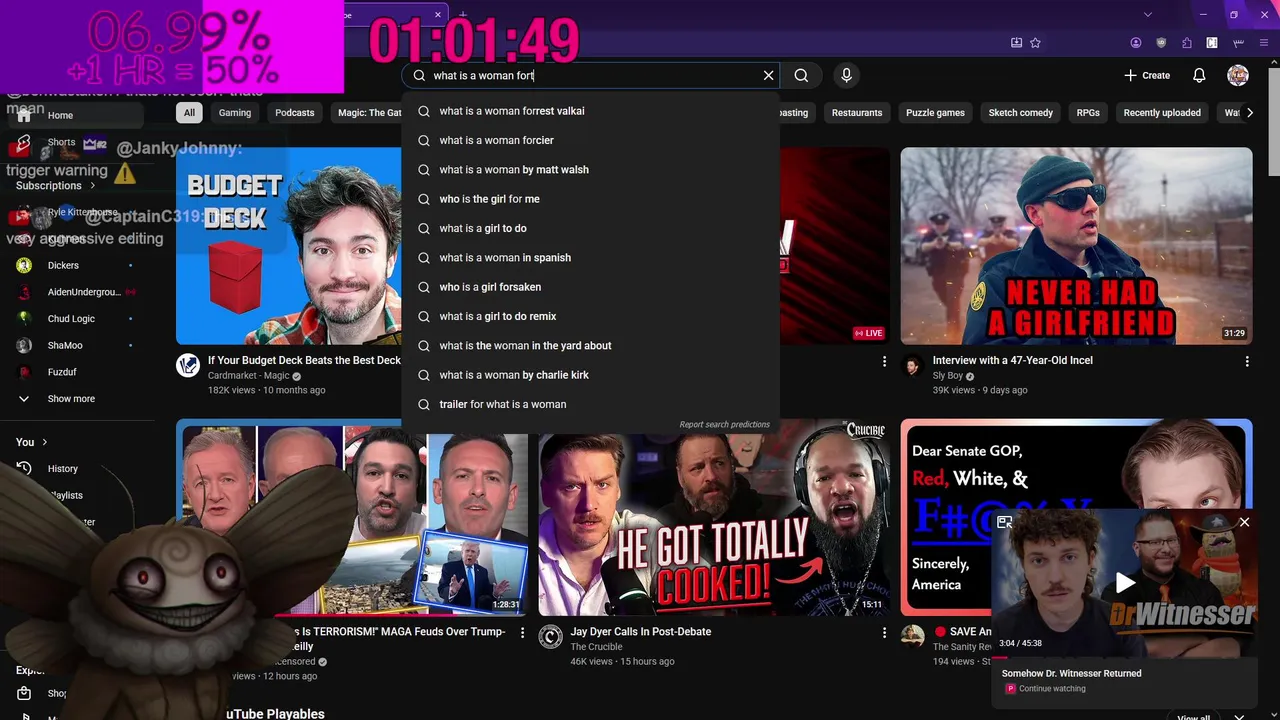Expand the You section chevron
Viewport: 1280px width, 720px height.
pyautogui.click(x=45, y=442)
